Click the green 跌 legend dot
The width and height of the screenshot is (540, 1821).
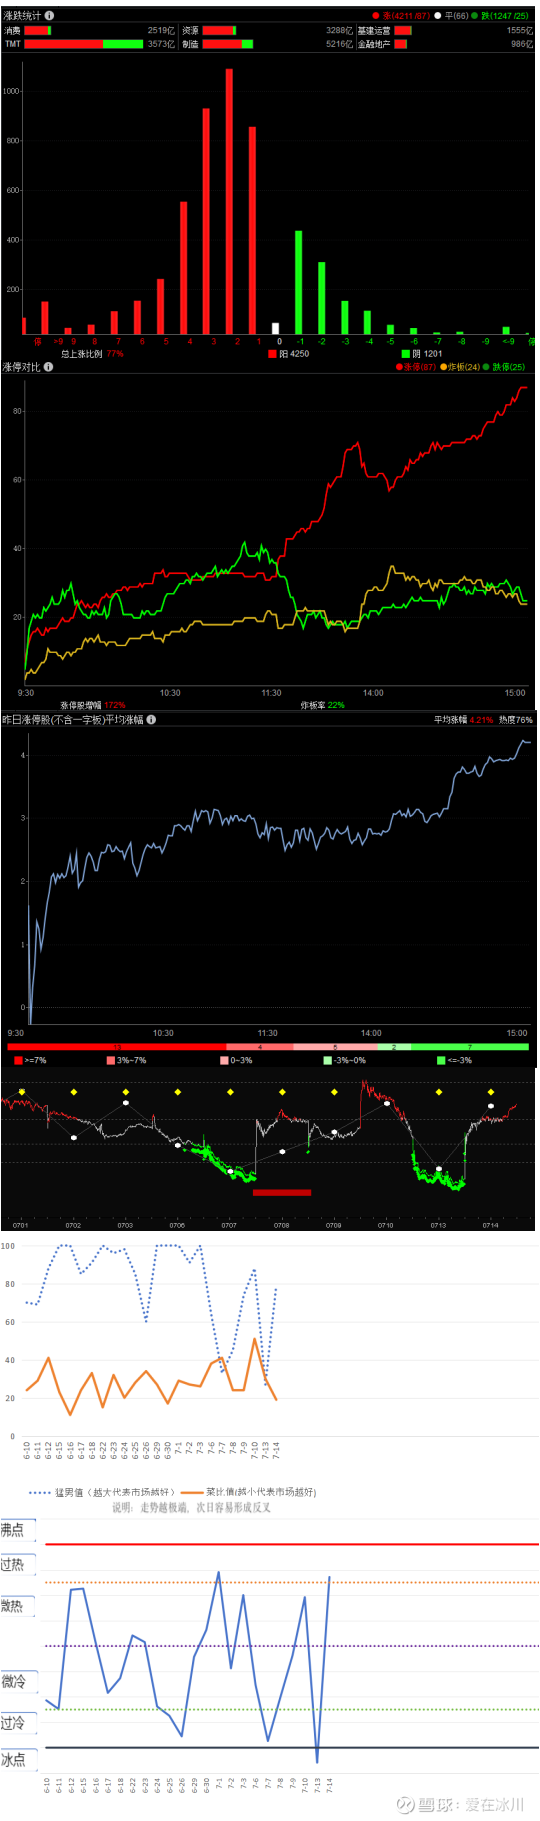coord(475,16)
